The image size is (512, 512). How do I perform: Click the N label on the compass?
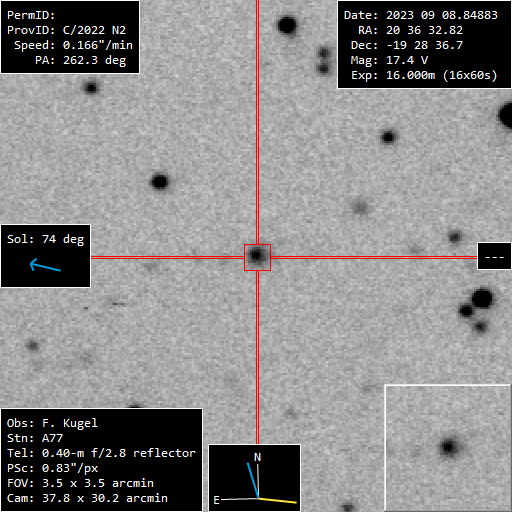257,457
